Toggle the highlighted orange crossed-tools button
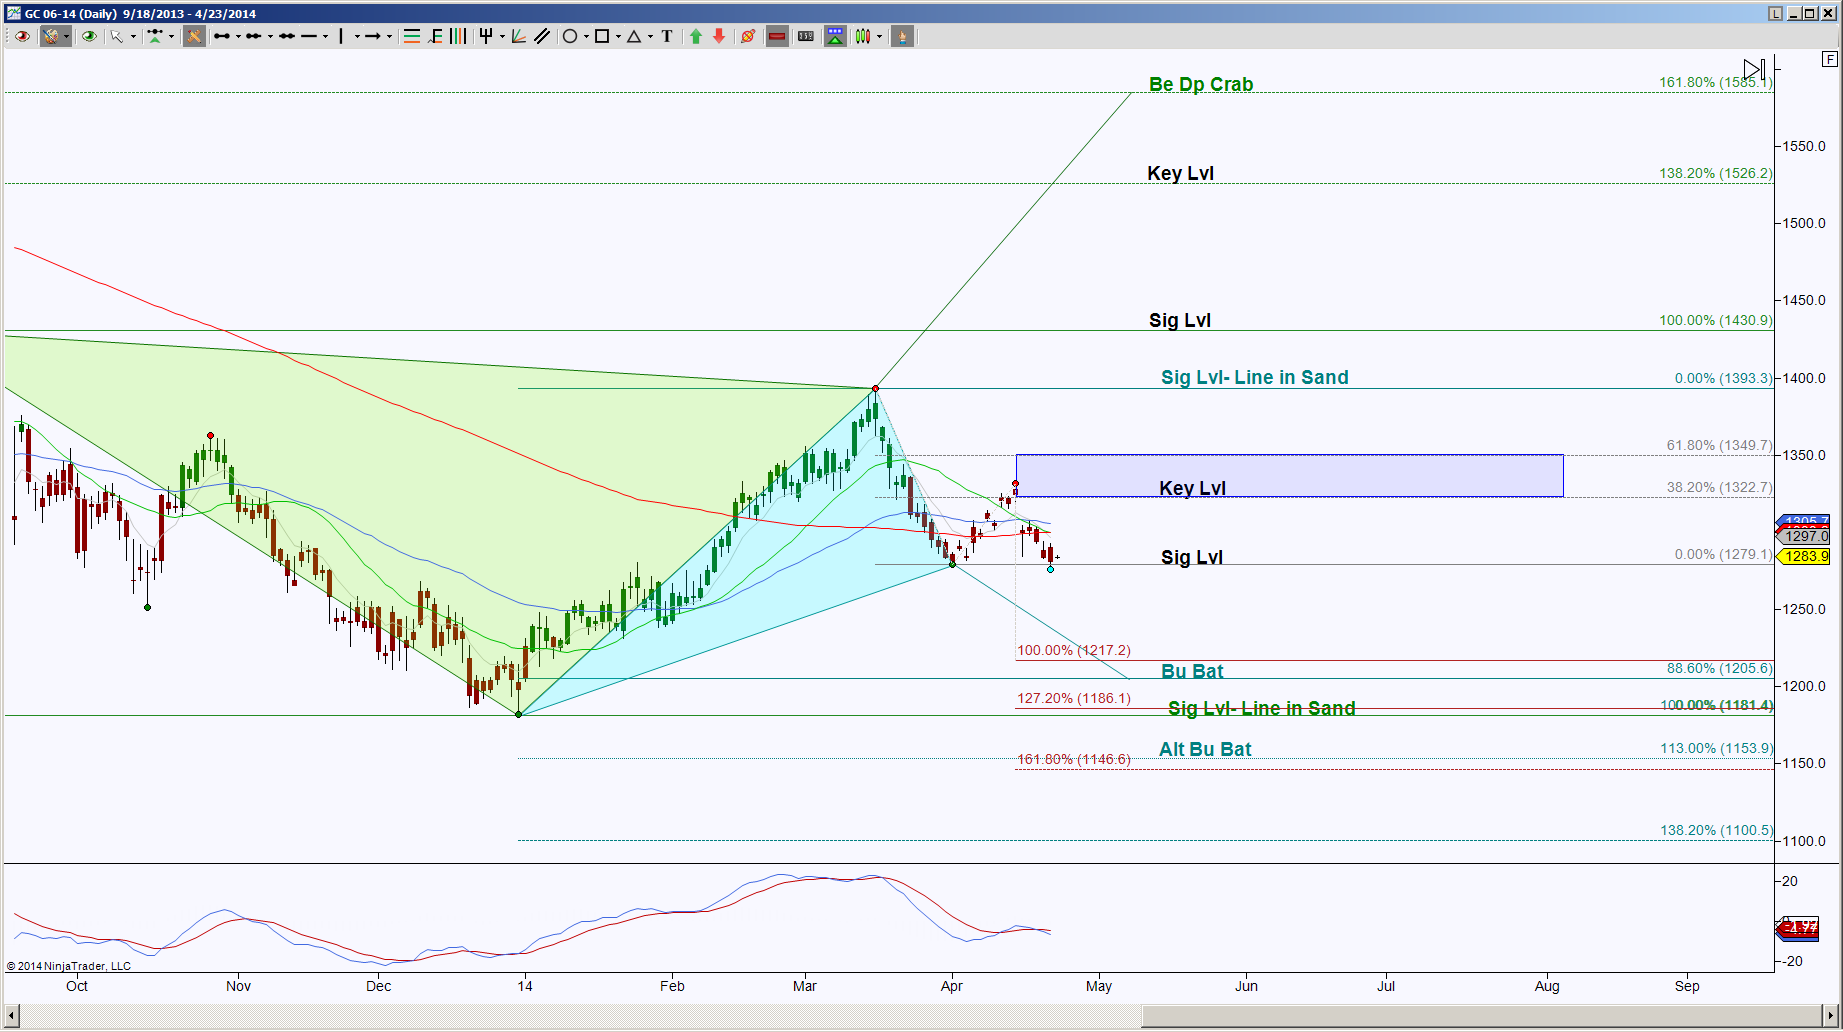1843x1032 pixels. pos(194,36)
